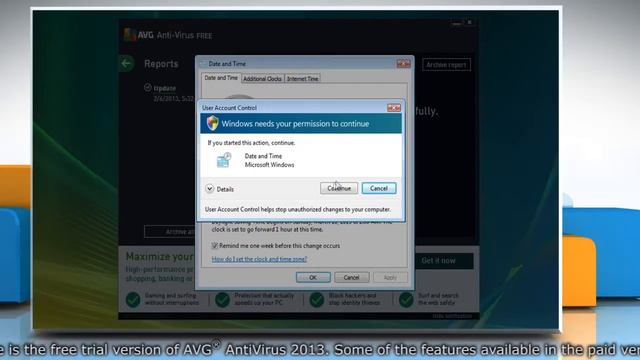Click the Archive all button in AVG
The height and width of the screenshot is (360, 640).
point(170,231)
